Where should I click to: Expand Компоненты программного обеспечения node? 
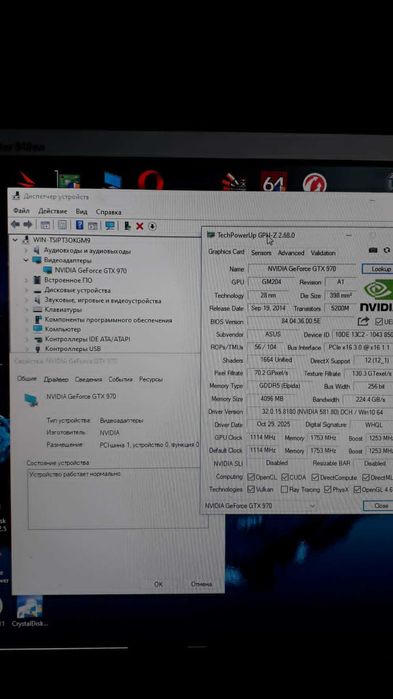(x=26, y=320)
